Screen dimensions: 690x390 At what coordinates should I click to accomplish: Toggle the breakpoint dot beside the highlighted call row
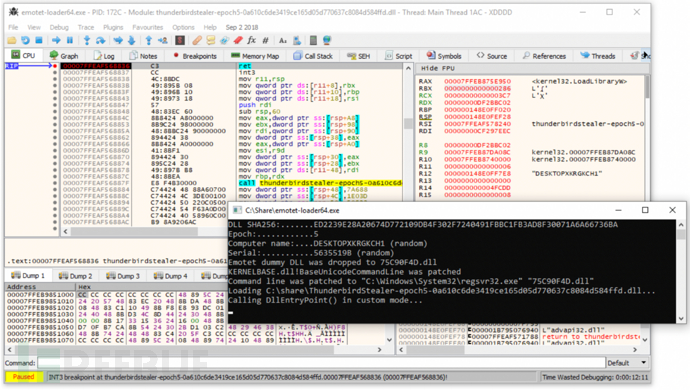pos(55,183)
